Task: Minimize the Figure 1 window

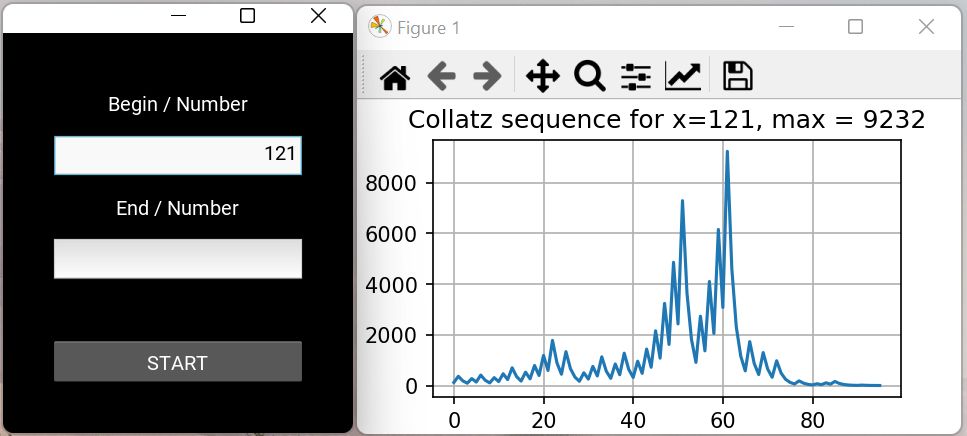Action: (791, 27)
